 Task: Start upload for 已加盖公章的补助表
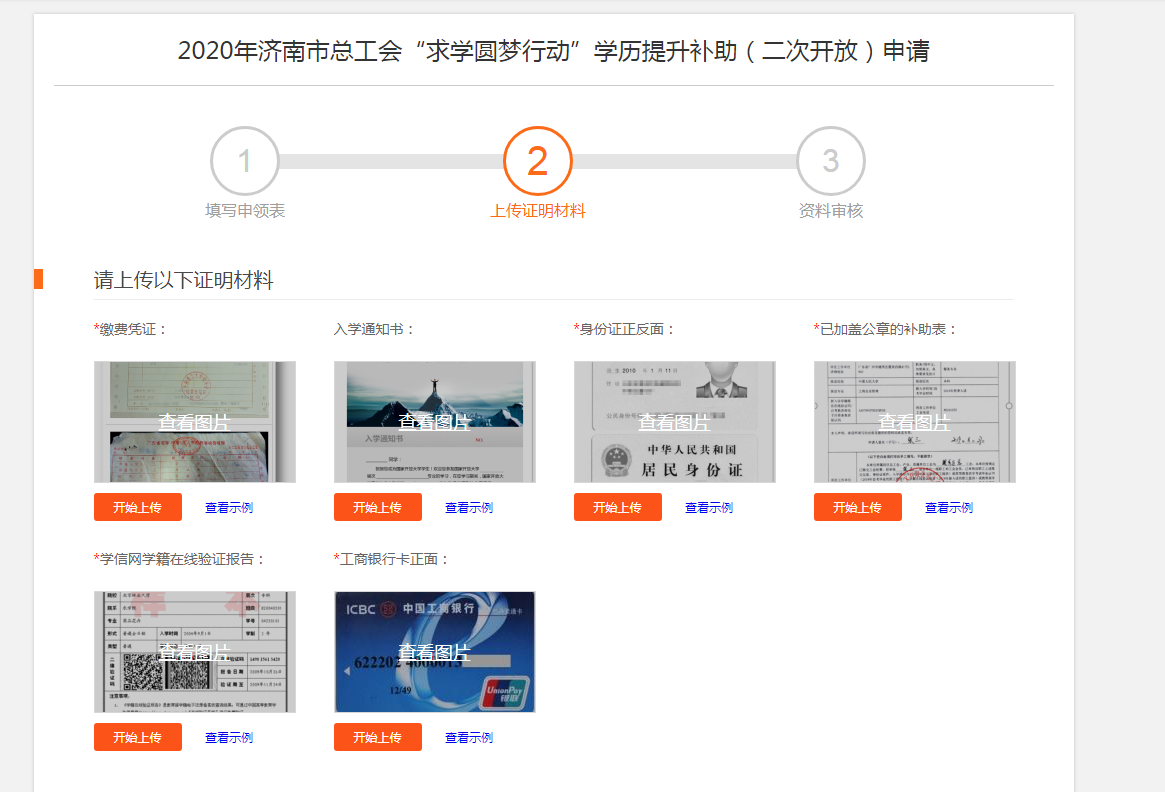point(858,507)
